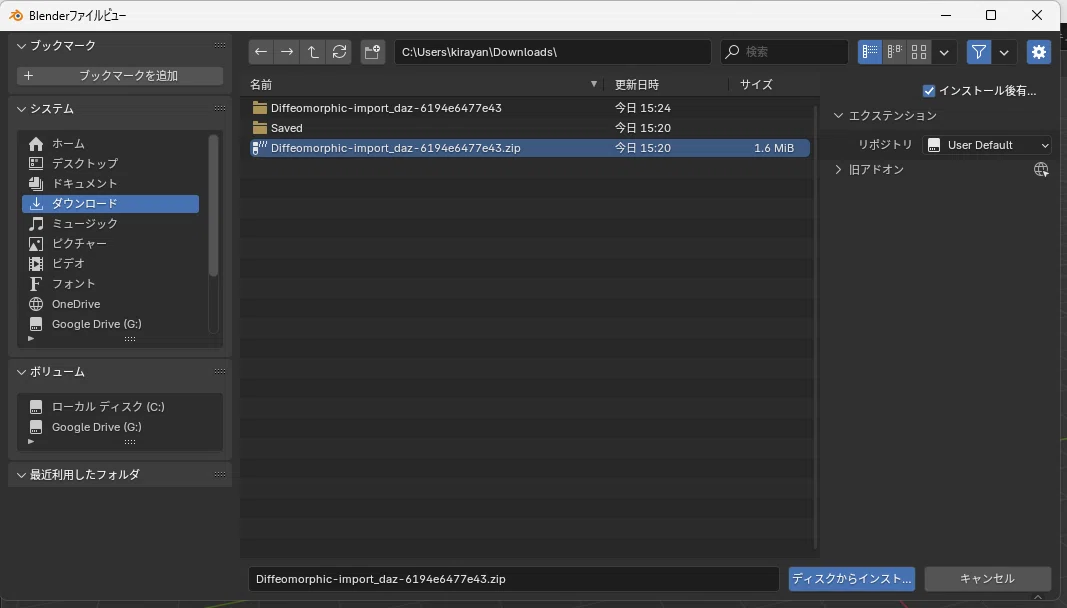Image resolution: width=1067 pixels, height=608 pixels.
Task: Toggle the options region gear button
Action: click(x=1038, y=52)
